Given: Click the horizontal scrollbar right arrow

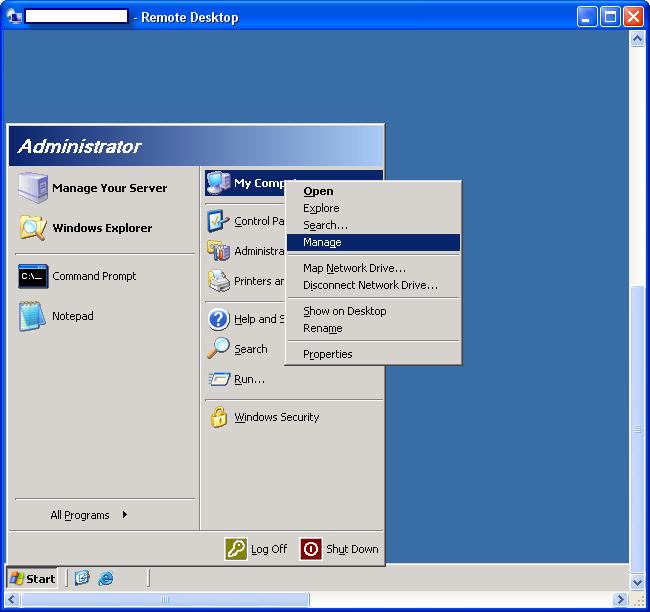Looking at the screenshot, I should (x=620, y=600).
